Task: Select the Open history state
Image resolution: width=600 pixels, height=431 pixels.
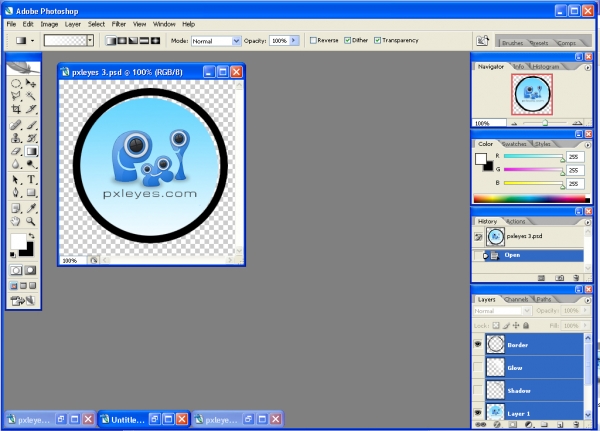Action: pyautogui.click(x=533, y=255)
